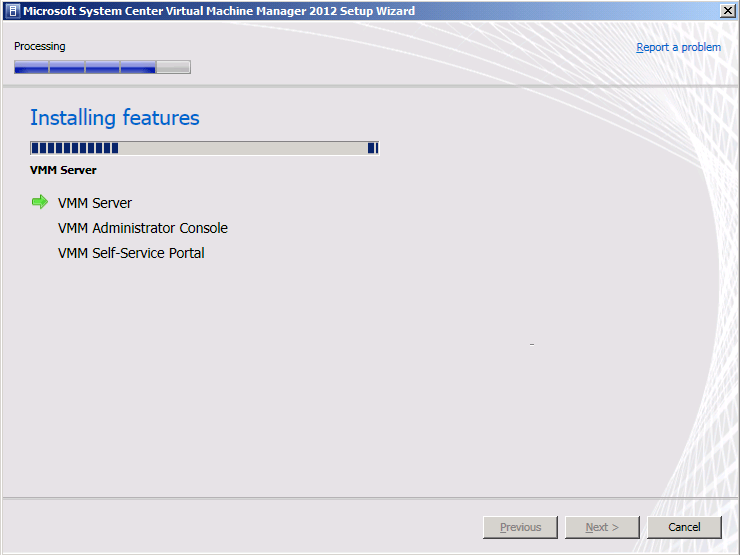The height and width of the screenshot is (555, 740).
Task: Click the window title text
Action: tap(219, 11)
